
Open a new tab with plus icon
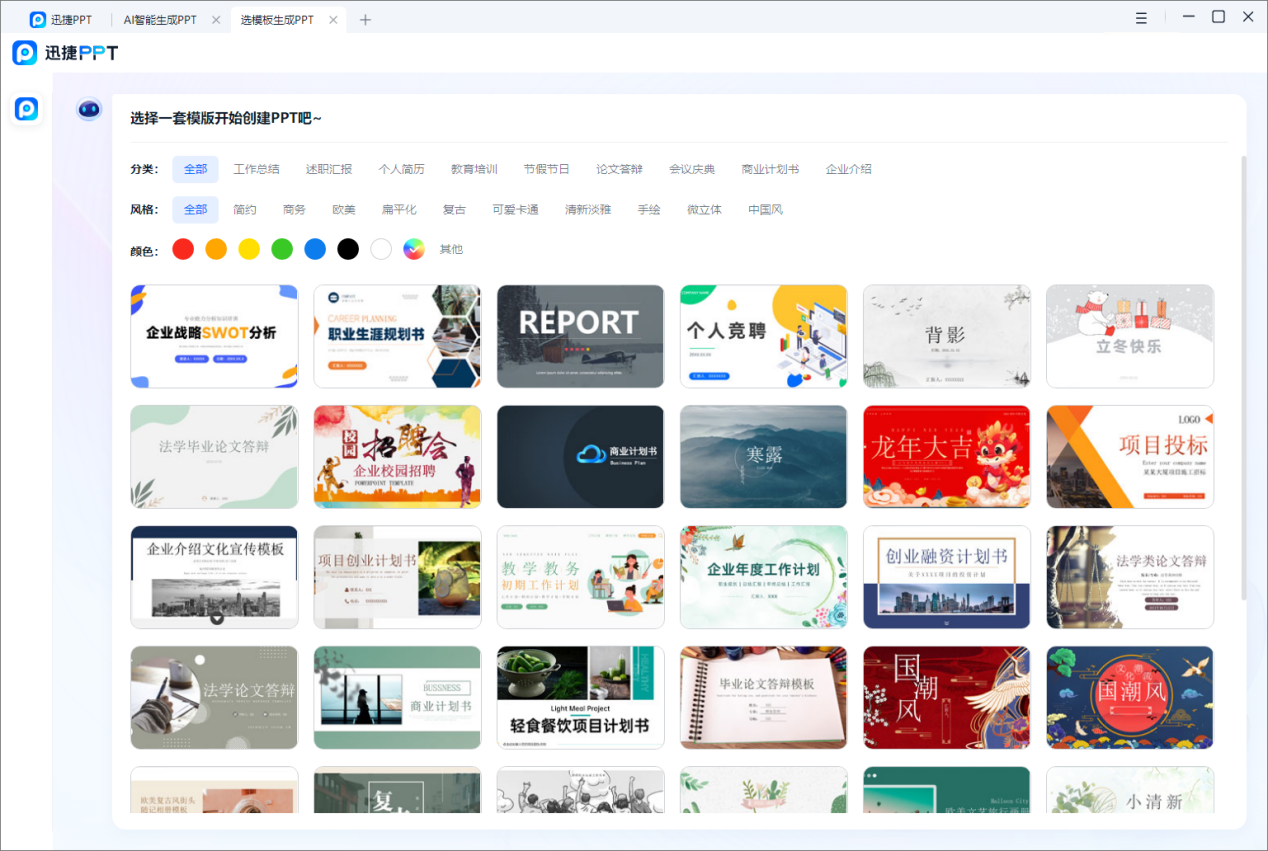point(365,19)
